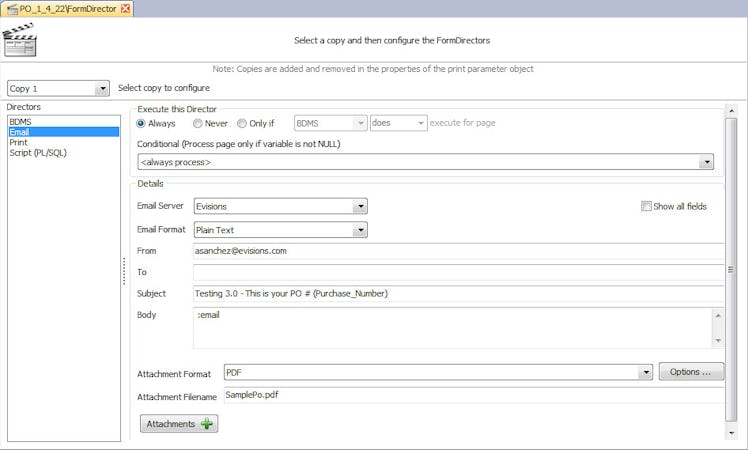This screenshot has height=450, width=748.
Task: Click the FormDirector clapperboard icon
Action: tap(19, 42)
